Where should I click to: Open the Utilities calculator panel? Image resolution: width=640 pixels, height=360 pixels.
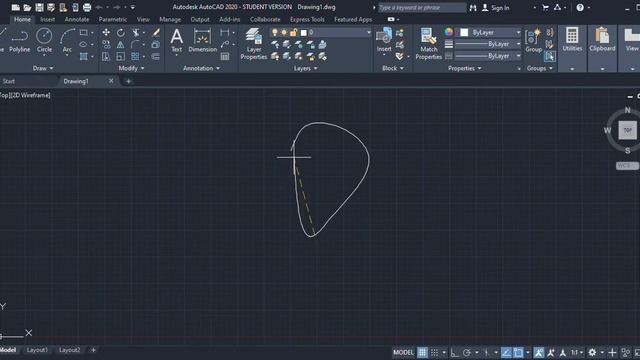(572, 40)
